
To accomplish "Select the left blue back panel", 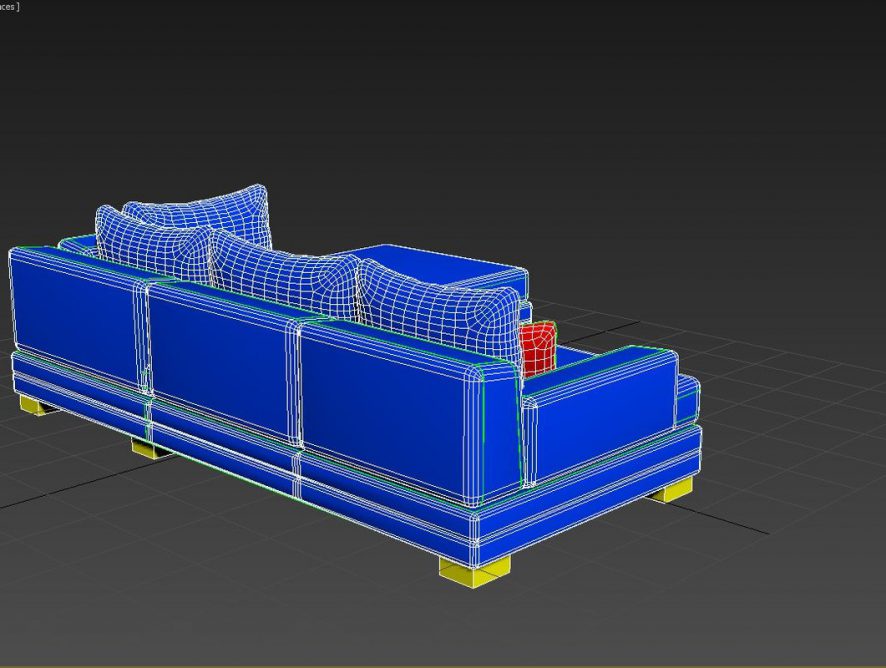I will (x=75, y=315).
